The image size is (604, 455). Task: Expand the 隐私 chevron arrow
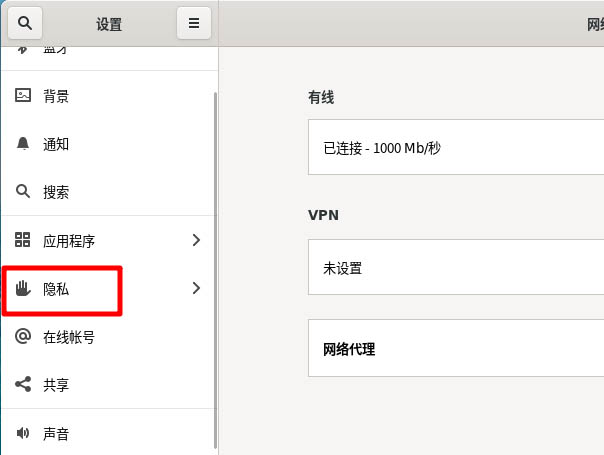tap(196, 289)
